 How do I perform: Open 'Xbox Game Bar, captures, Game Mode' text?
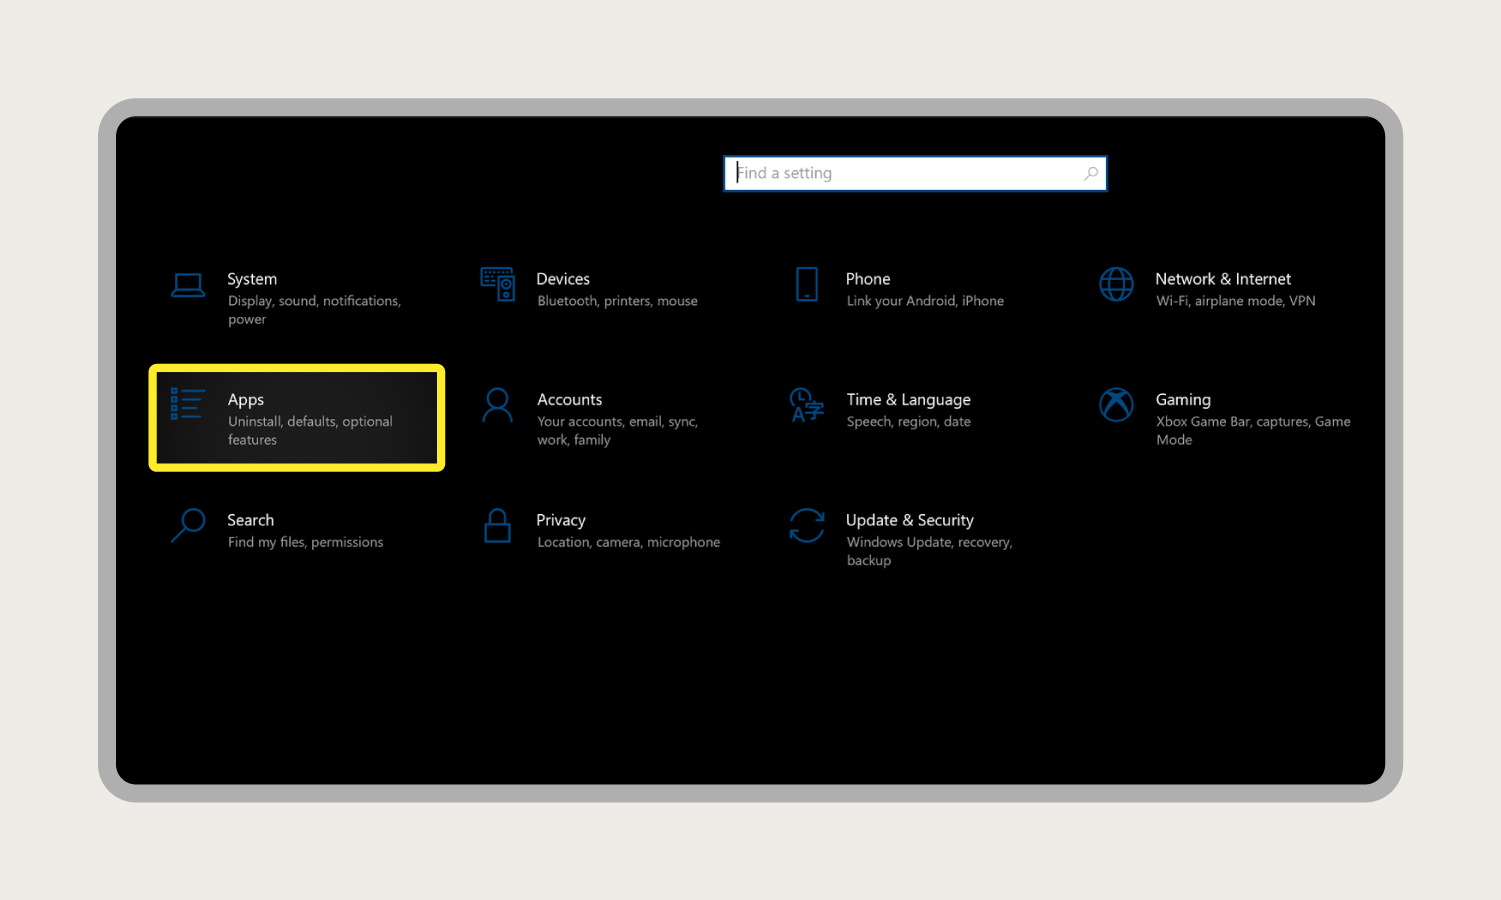pyautogui.click(x=1252, y=431)
